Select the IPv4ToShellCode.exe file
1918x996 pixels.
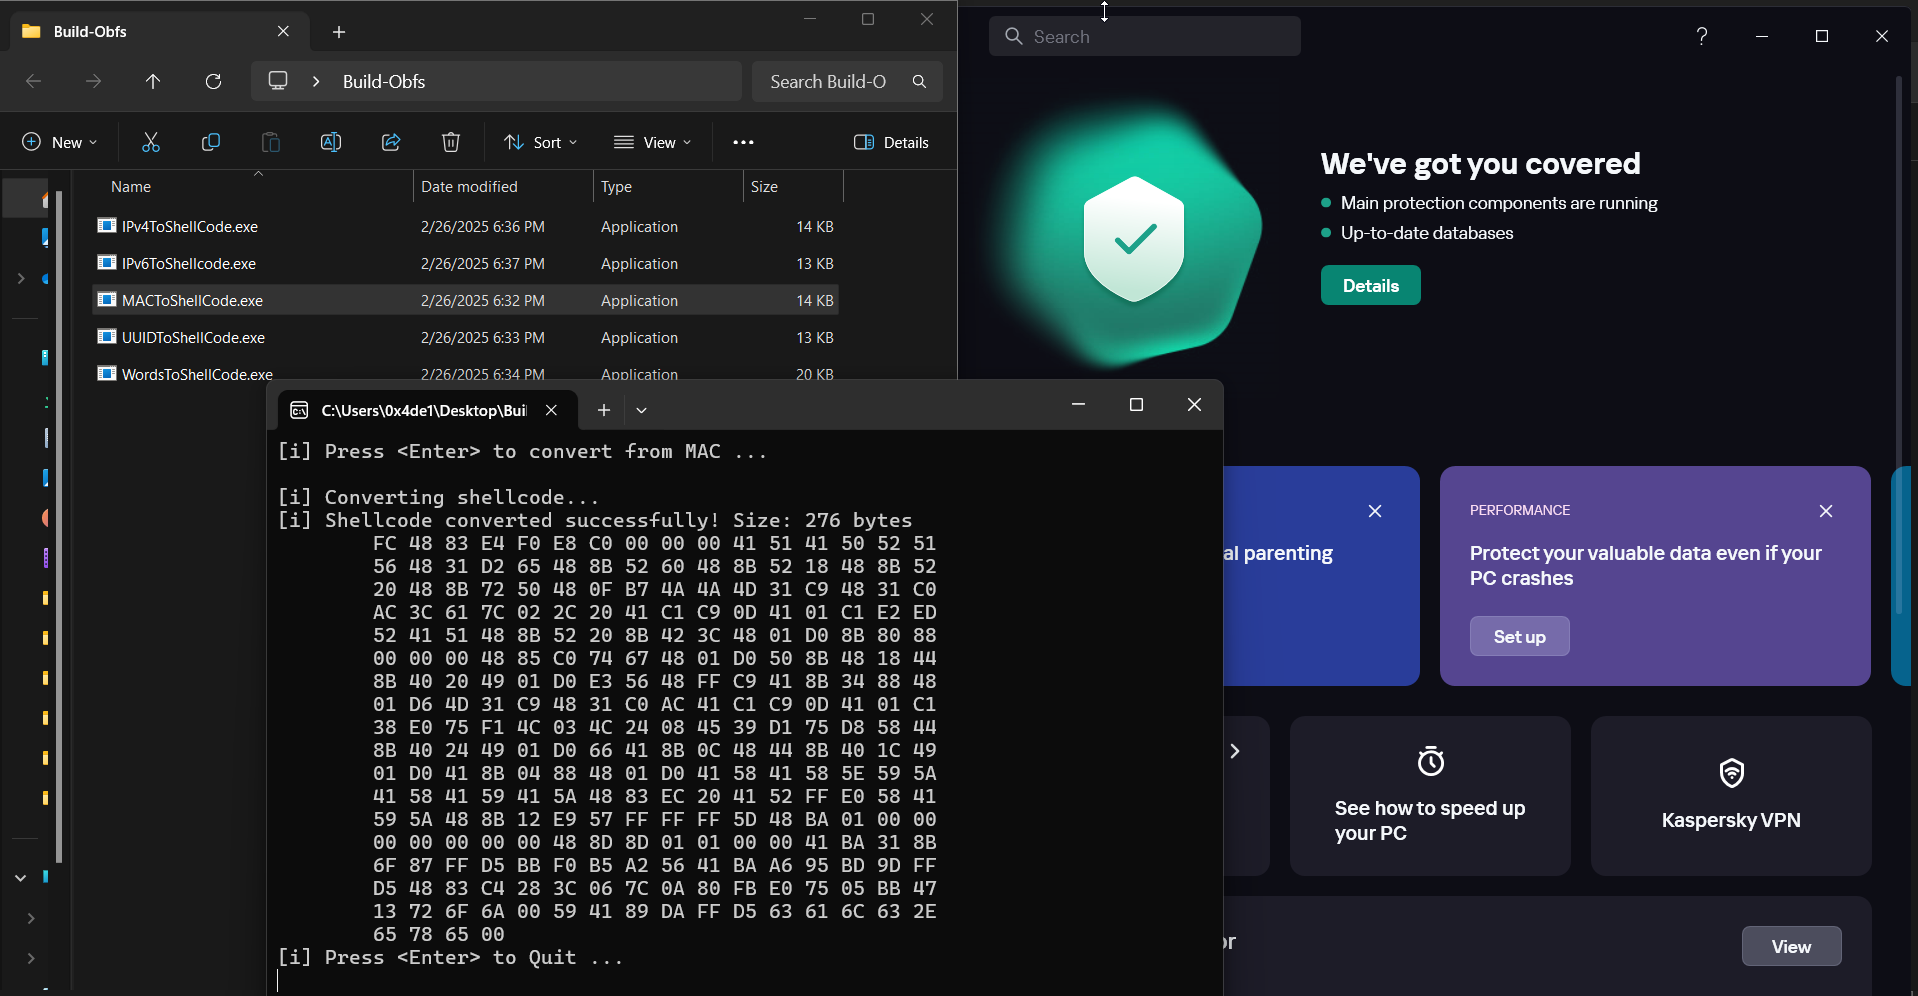pyautogui.click(x=466, y=227)
